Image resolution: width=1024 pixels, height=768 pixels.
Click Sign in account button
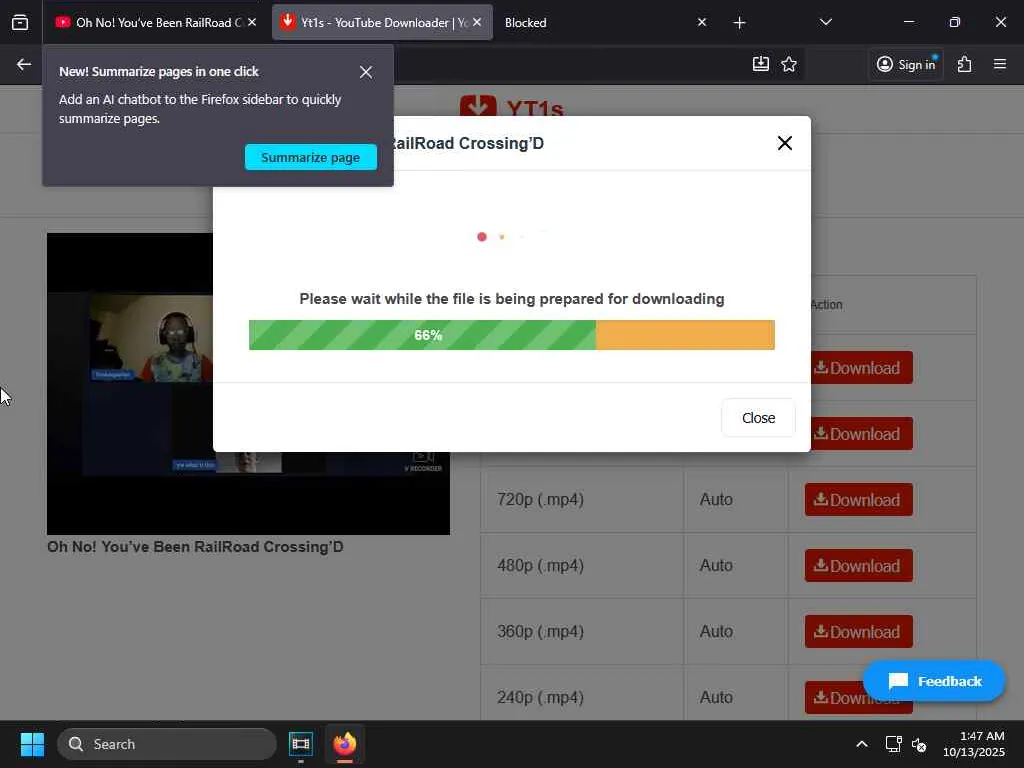pos(906,64)
